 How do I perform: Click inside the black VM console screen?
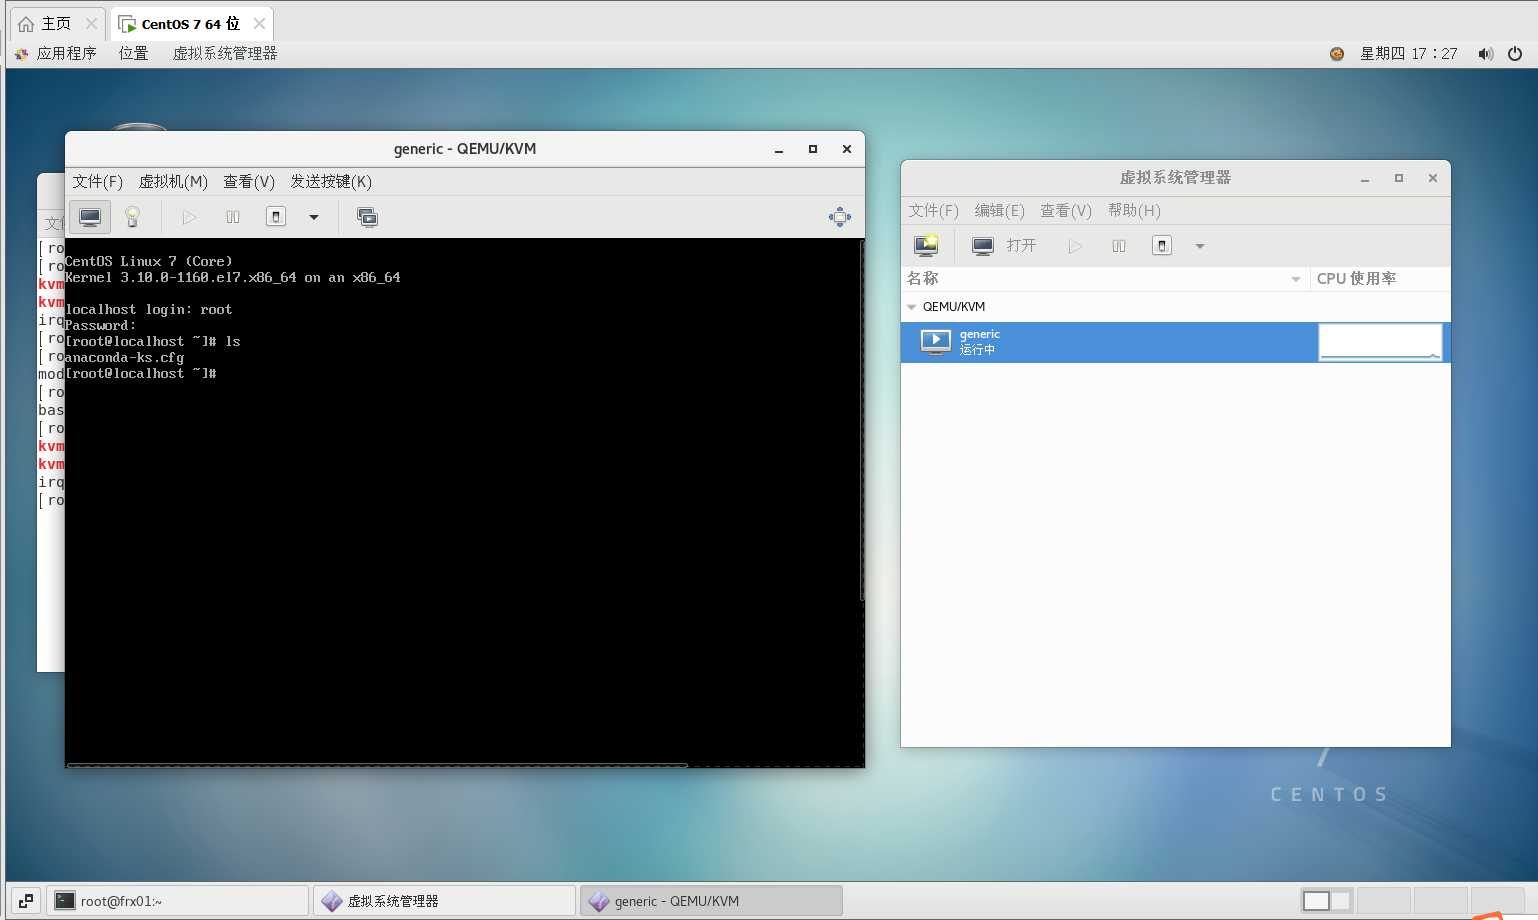(463, 502)
